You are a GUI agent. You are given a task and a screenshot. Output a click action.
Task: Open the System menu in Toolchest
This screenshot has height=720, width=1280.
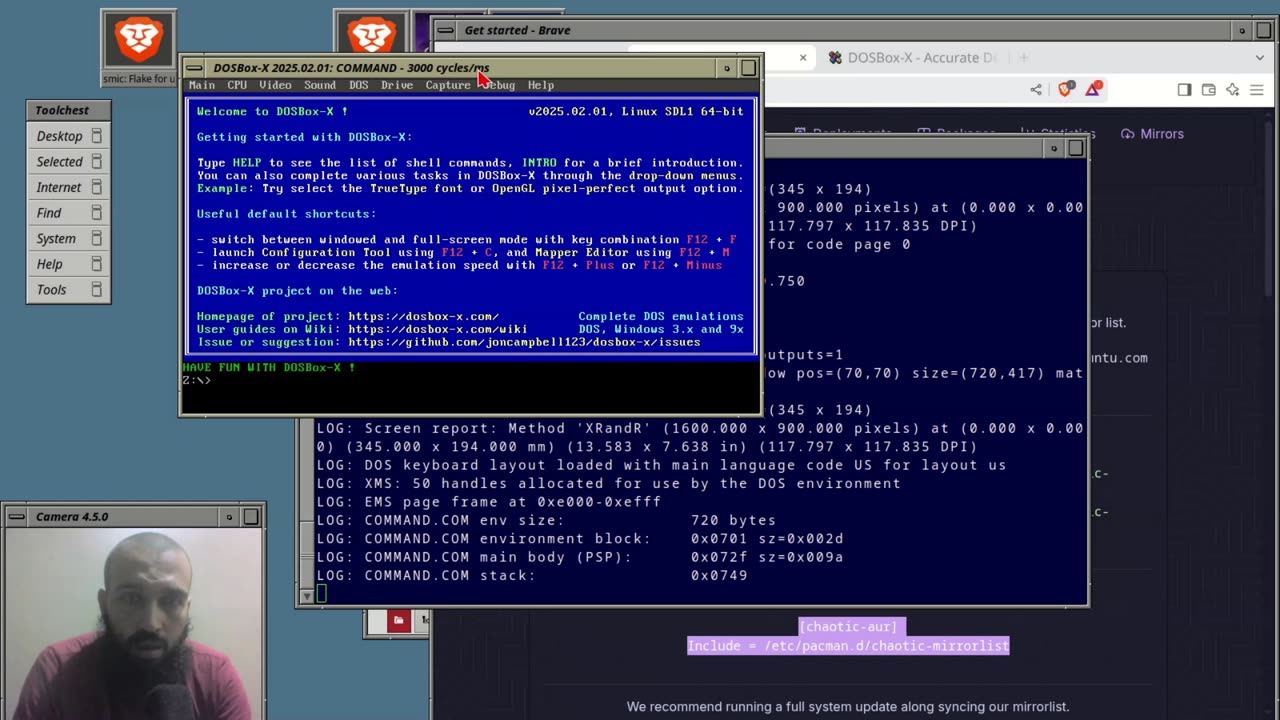click(68, 238)
